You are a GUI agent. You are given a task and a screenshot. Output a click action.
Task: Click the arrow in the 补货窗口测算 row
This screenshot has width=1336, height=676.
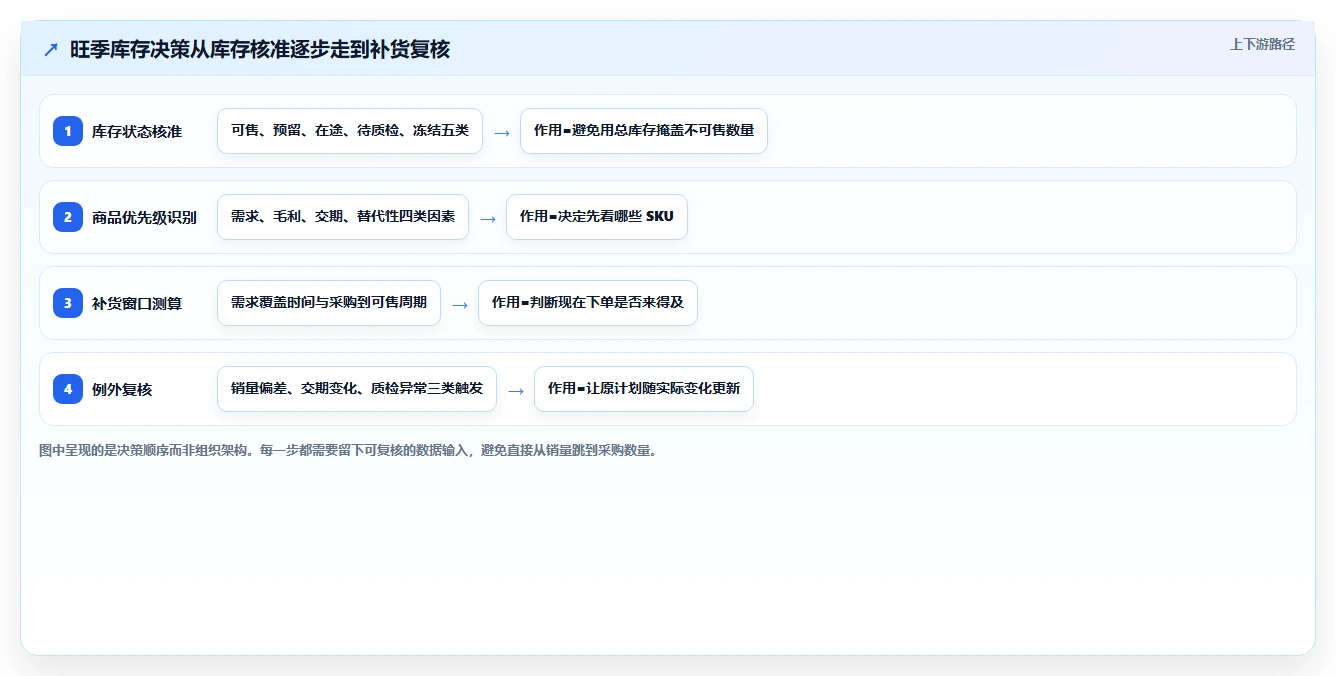click(460, 304)
